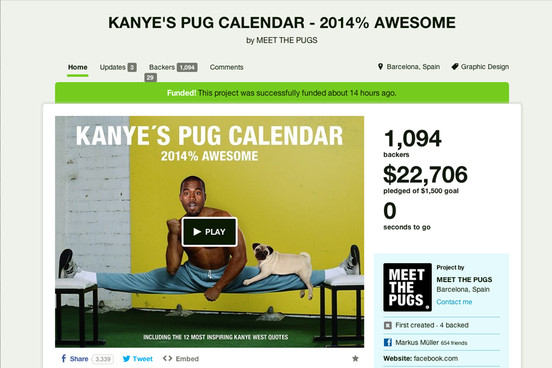This screenshot has height=368, width=552.
Task: Select the Home tab
Action: (77, 67)
